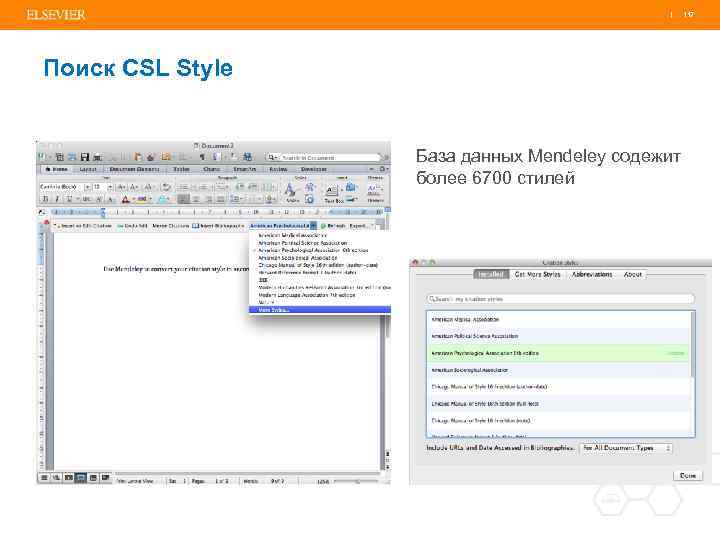Insert a Text Box
The image size is (720, 540).
(333, 193)
